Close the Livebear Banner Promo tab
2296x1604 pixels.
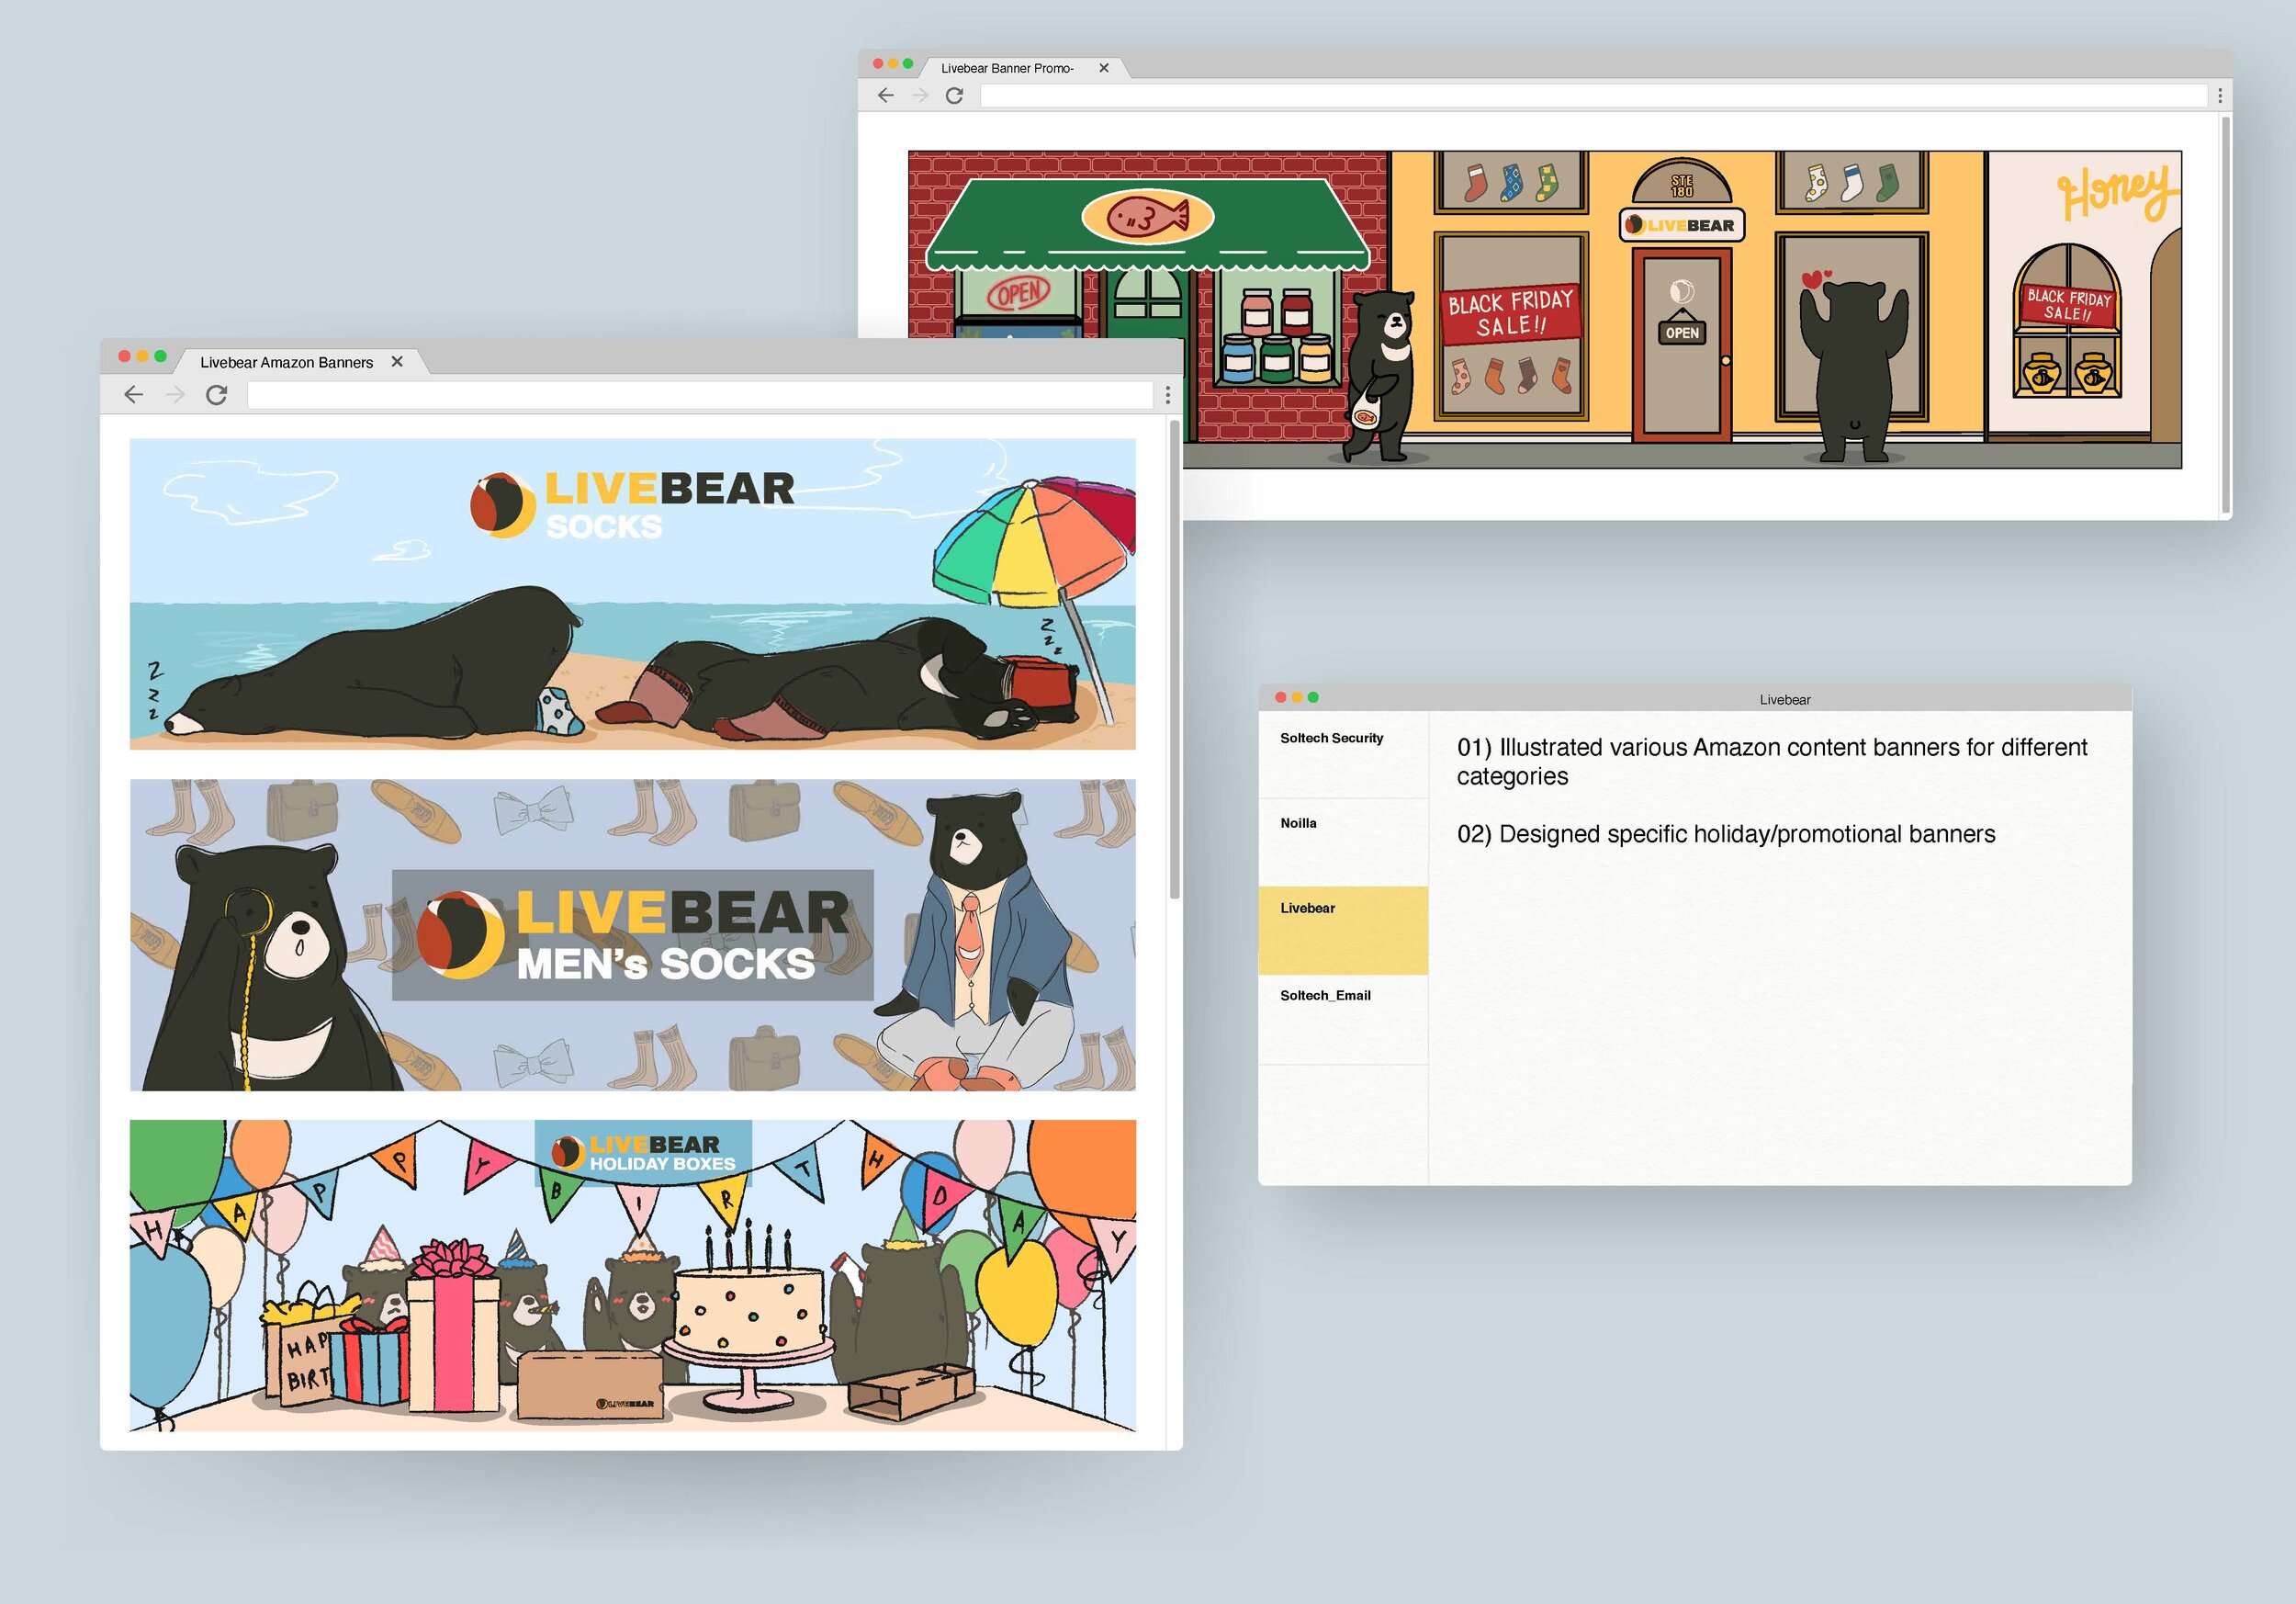tap(1104, 68)
